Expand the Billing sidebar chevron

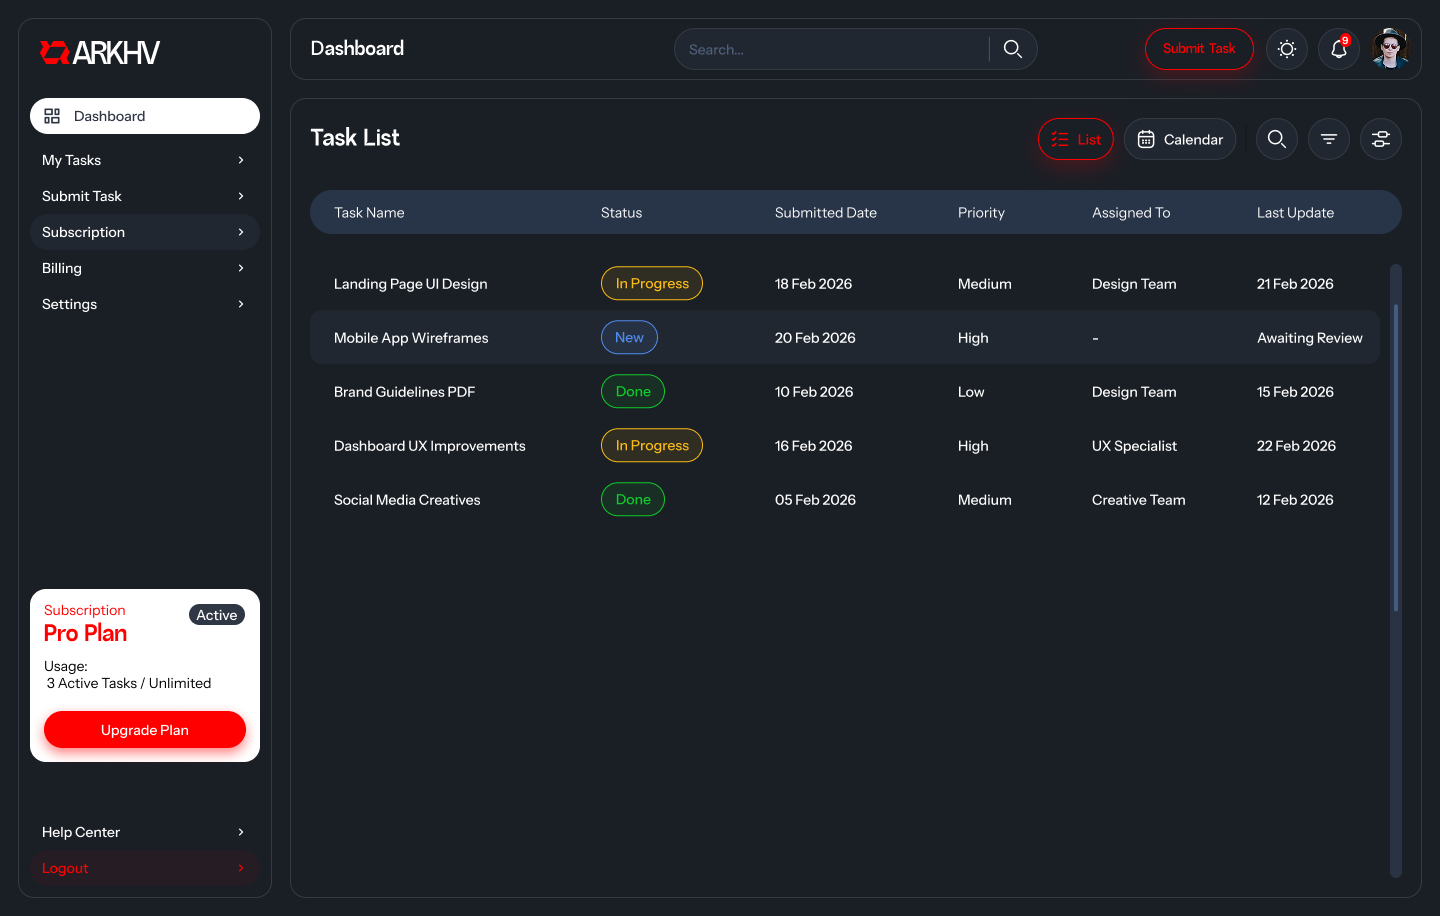pos(241,268)
